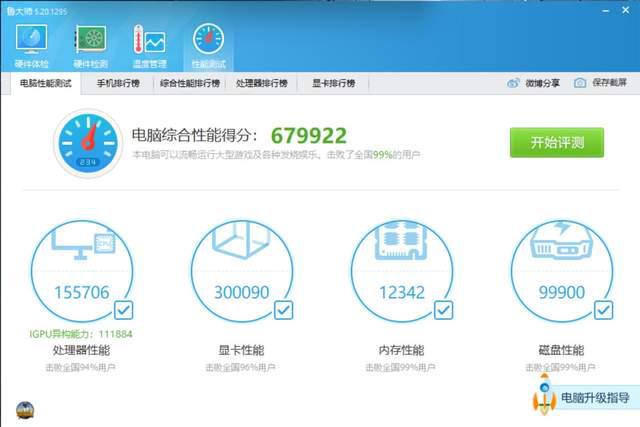640x427 pixels.
Task: Click the 电脑综合性能得分 heading
Action: click(x=194, y=135)
